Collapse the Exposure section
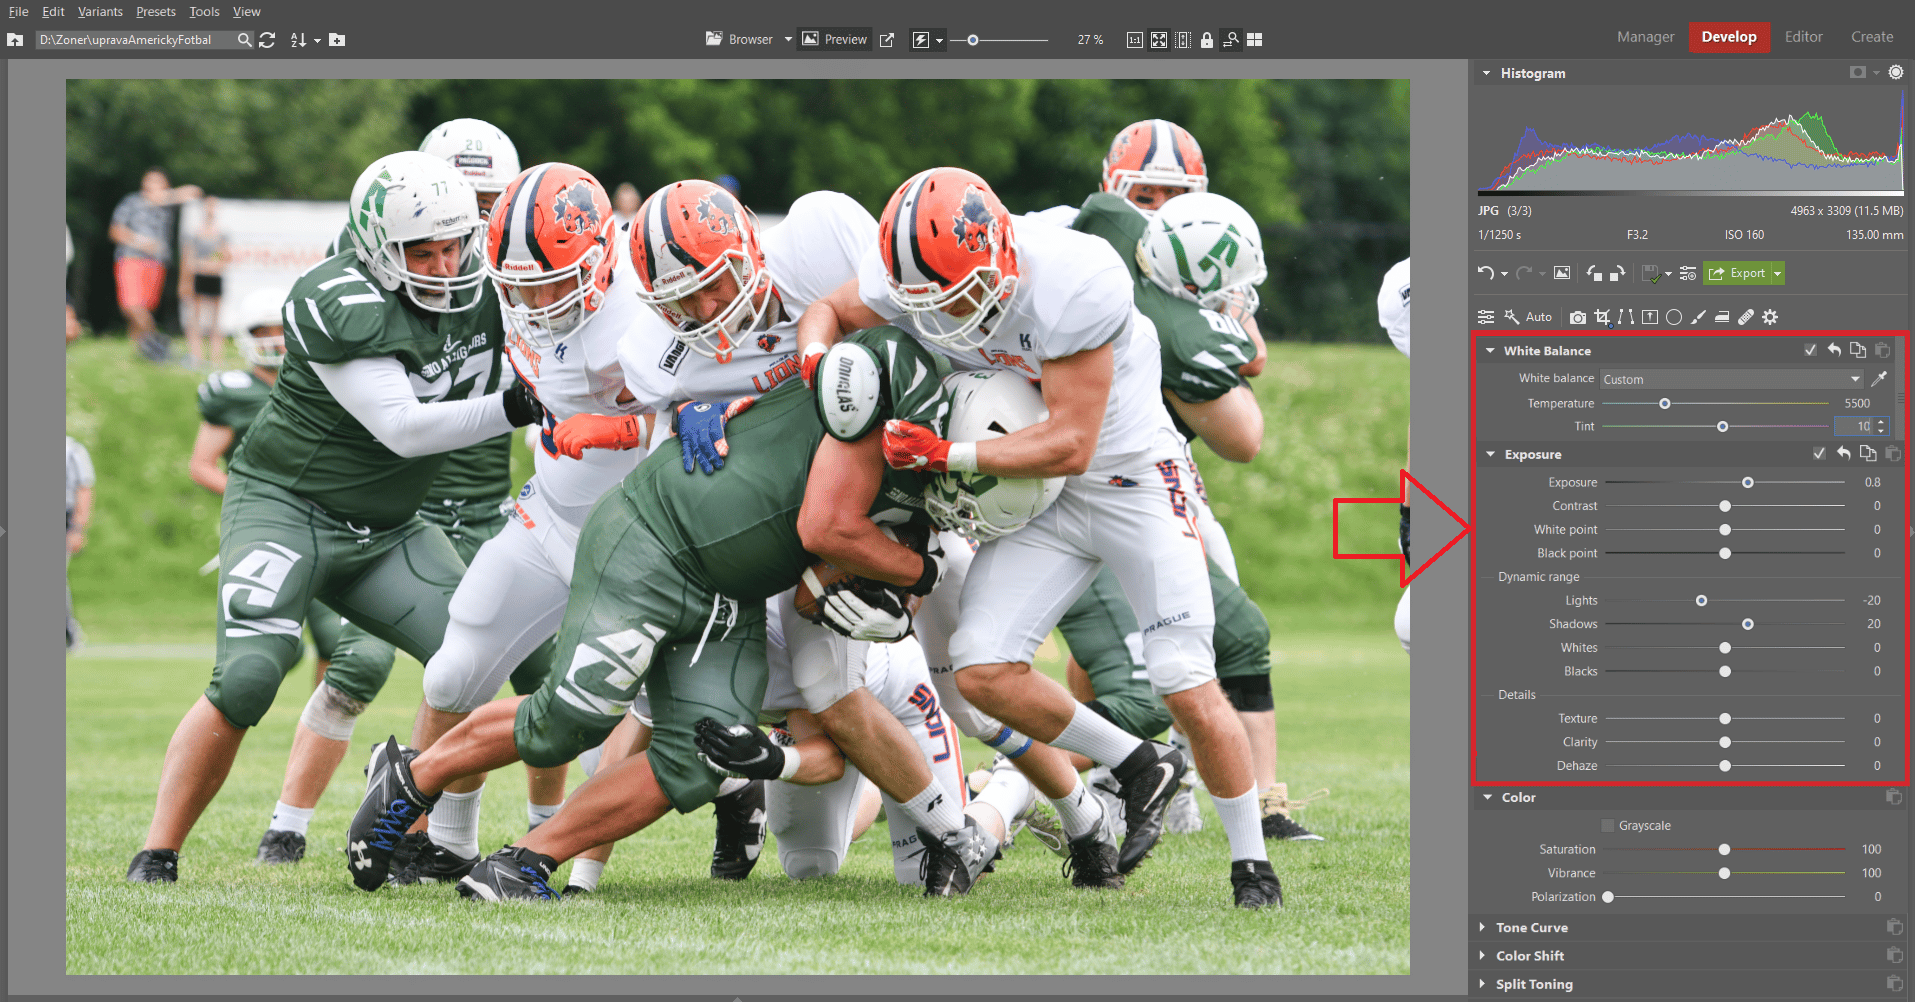Image resolution: width=1915 pixels, height=1002 pixels. pos(1490,454)
